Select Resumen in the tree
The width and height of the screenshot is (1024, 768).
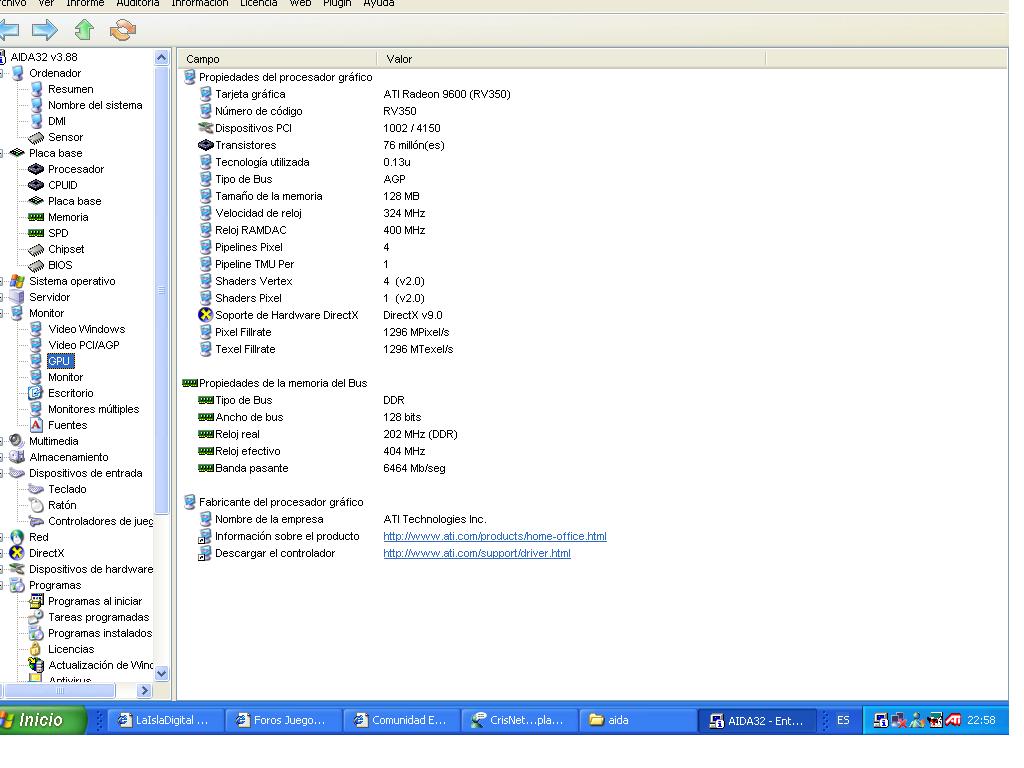tap(71, 89)
